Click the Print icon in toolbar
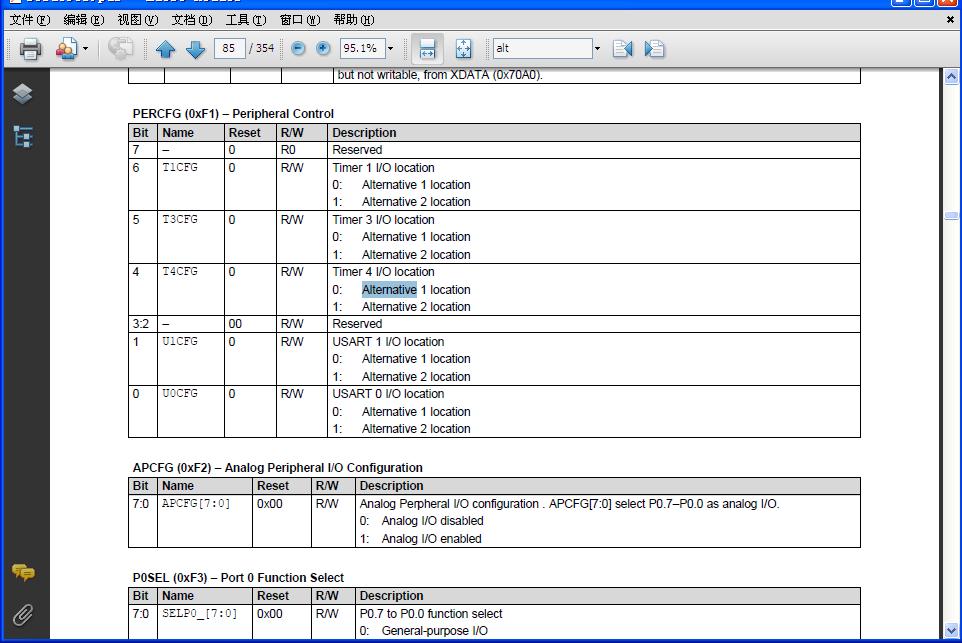The image size is (962, 643). pyautogui.click(x=30, y=48)
